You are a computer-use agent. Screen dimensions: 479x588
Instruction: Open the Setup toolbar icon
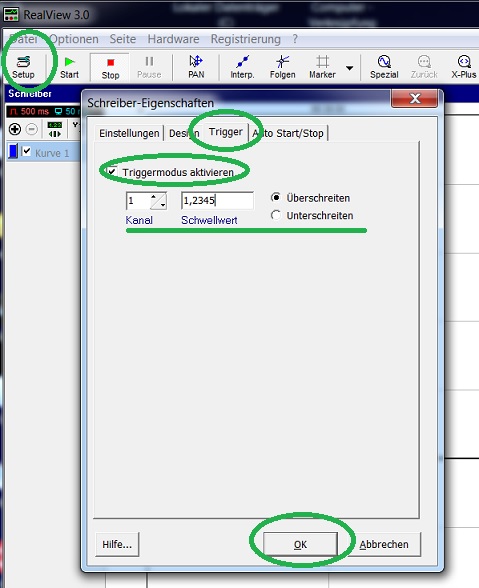coord(23,67)
